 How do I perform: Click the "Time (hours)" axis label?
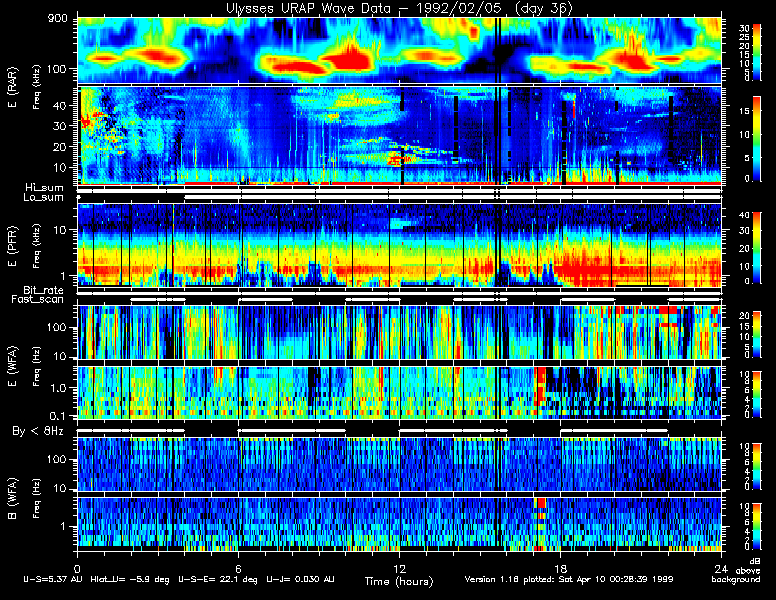pos(399,581)
